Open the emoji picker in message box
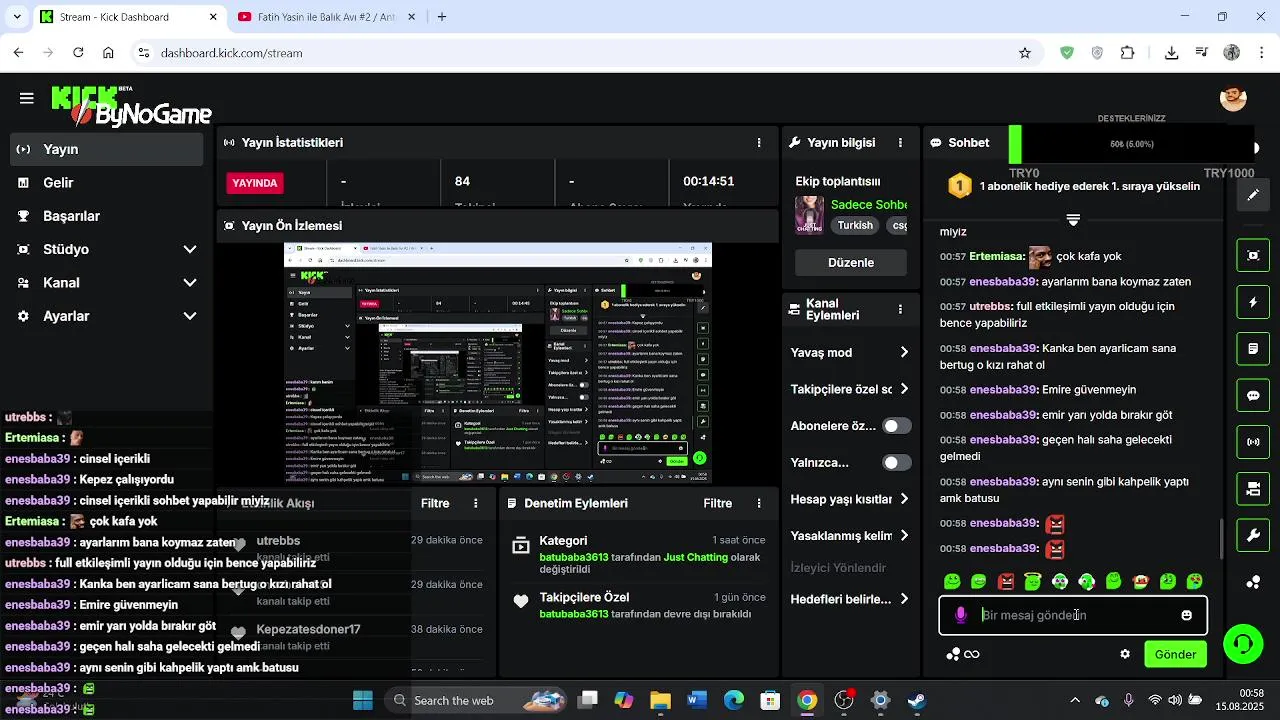The image size is (1280, 720). (1187, 616)
